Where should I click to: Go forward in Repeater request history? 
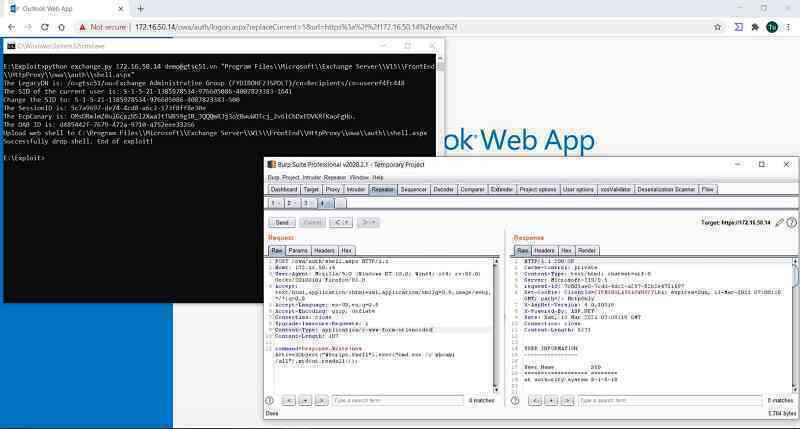coord(368,222)
